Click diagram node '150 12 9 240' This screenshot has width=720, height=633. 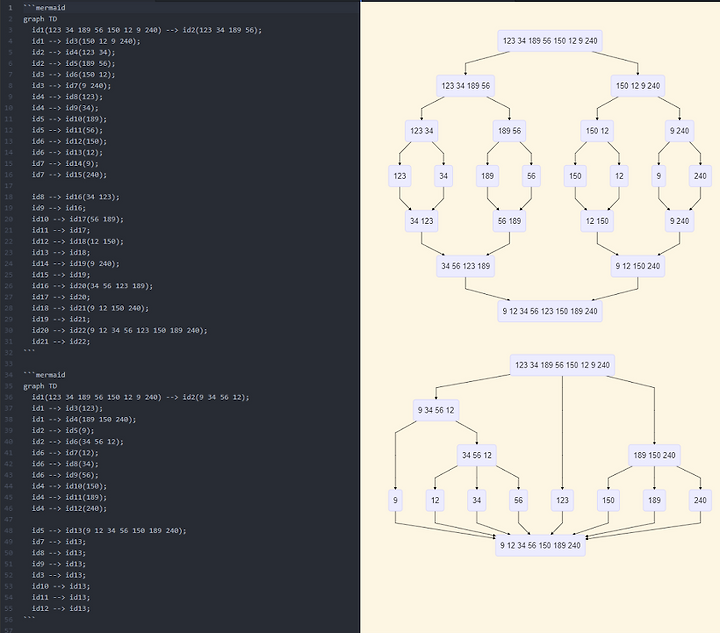pos(637,86)
